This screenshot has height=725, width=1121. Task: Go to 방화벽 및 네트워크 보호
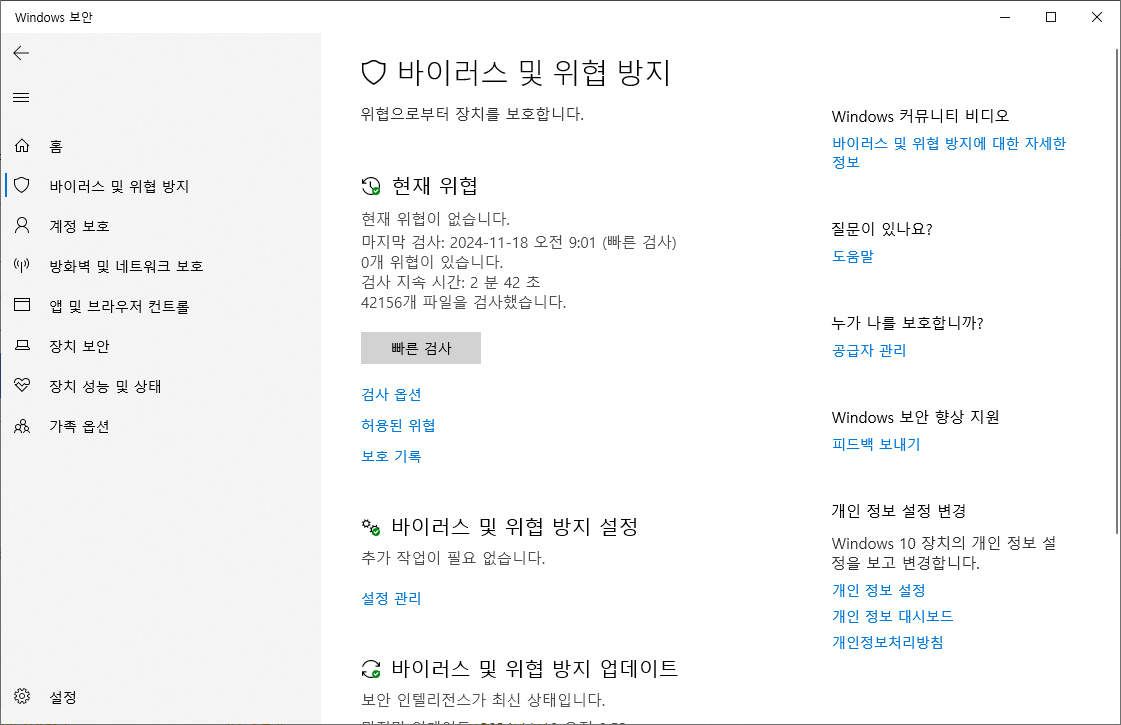pos(161,266)
